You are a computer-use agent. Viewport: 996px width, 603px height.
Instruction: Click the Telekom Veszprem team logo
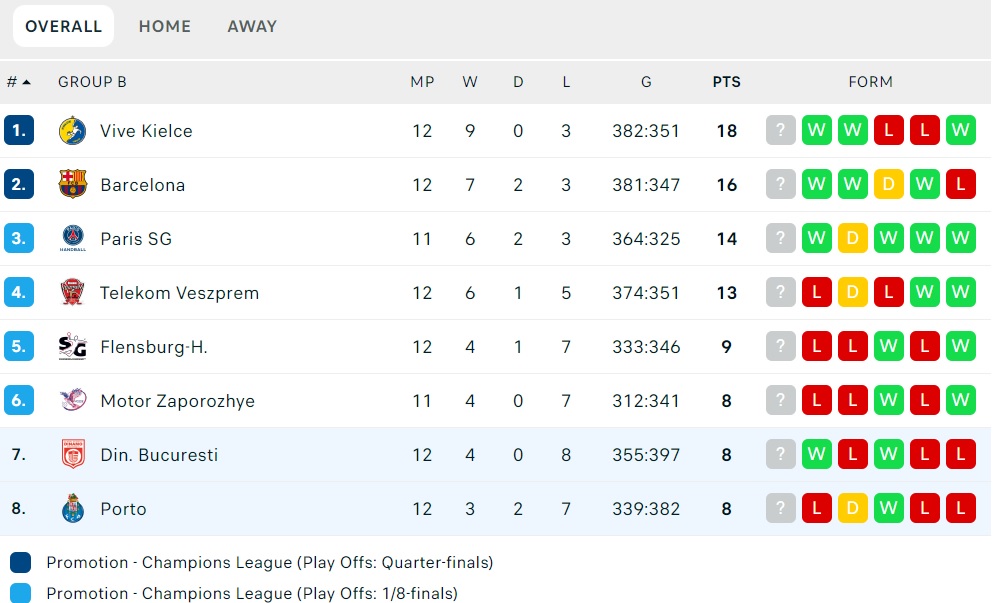click(x=72, y=293)
